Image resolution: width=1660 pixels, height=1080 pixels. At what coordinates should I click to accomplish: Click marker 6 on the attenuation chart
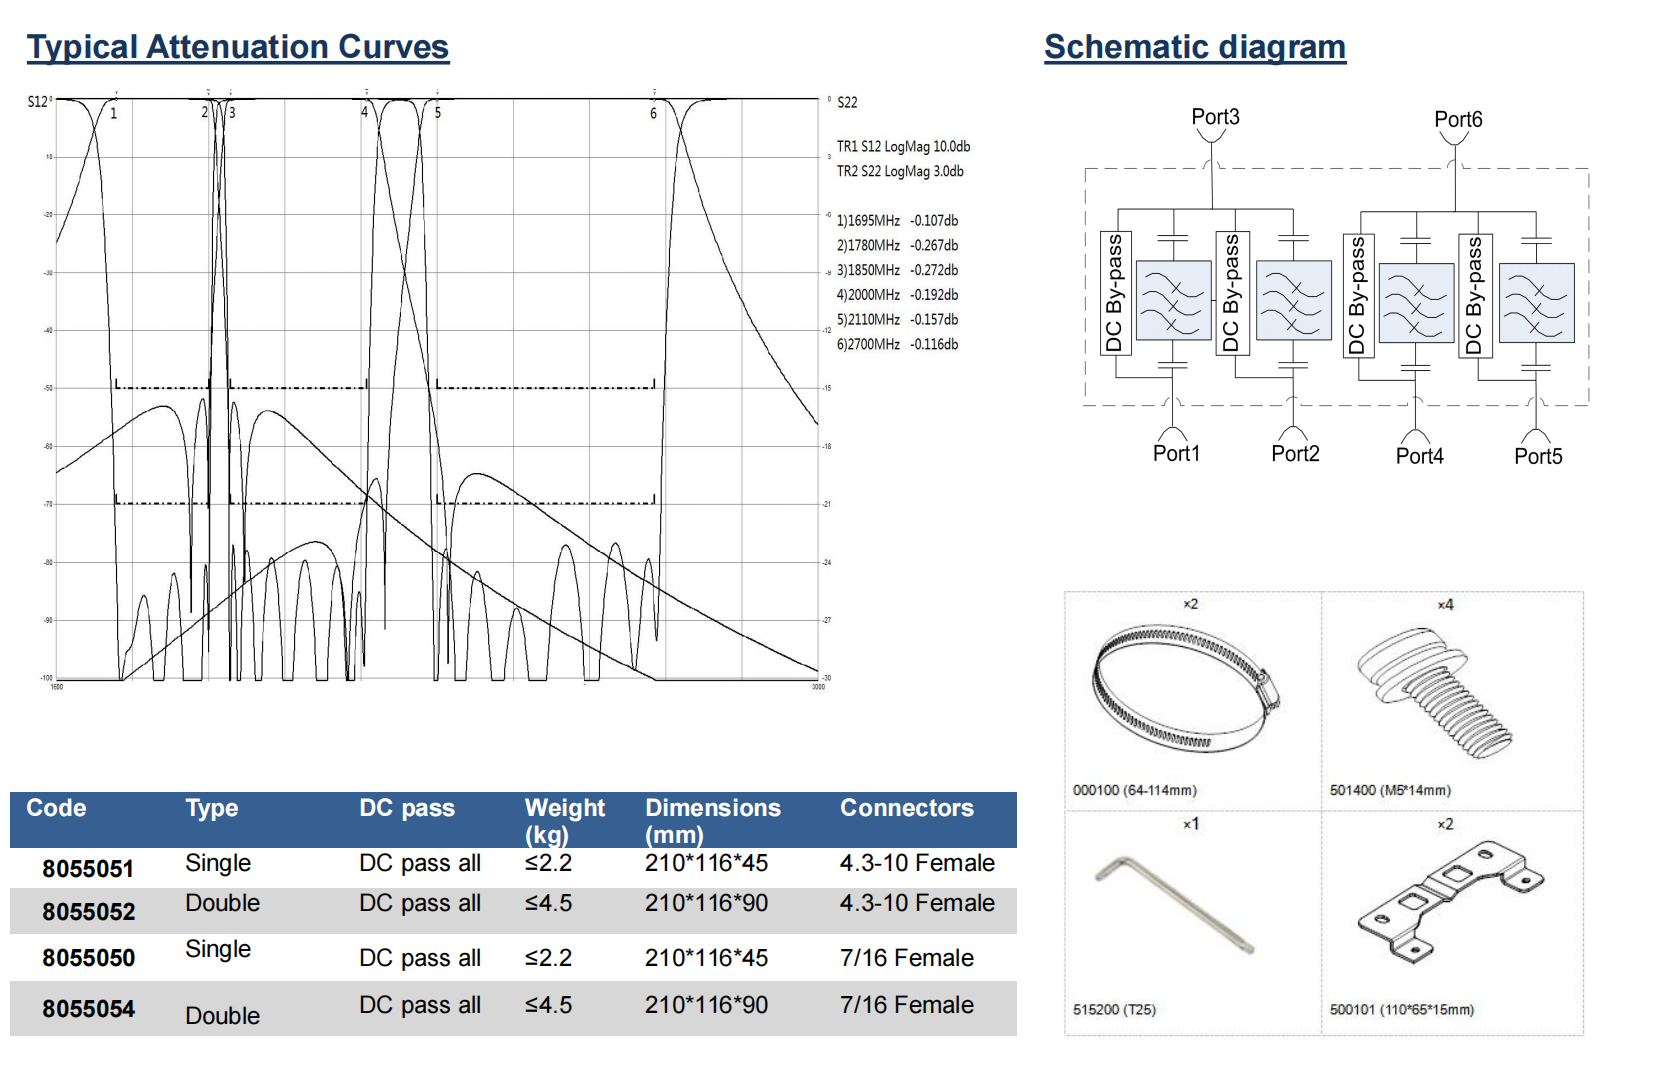tap(654, 113)
